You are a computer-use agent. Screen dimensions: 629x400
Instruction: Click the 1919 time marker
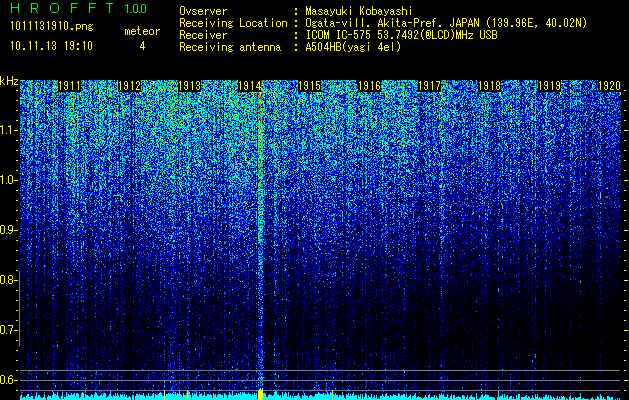pyautogui.click(x=550, y=86)
